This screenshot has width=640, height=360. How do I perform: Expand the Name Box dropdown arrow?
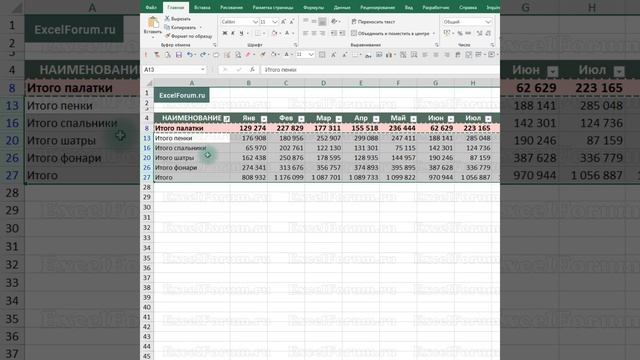(203, 70)
